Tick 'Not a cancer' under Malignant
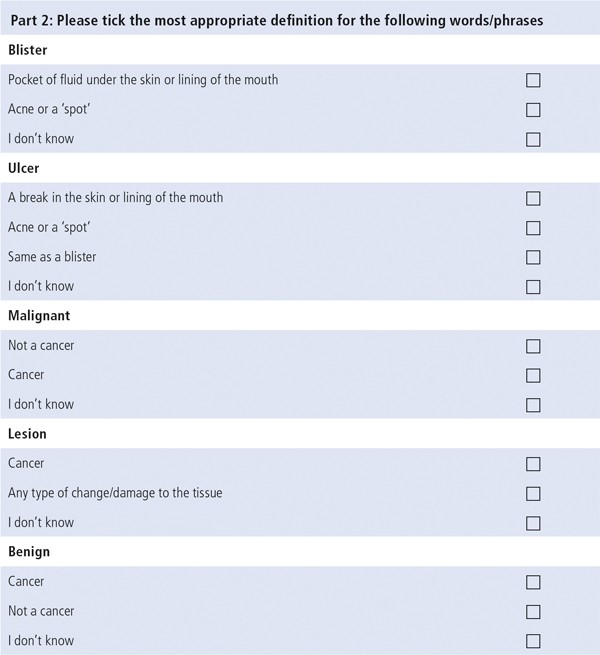The width and height of the screenshot is (600, 655). pyautogui.click(x=533, y=346)
